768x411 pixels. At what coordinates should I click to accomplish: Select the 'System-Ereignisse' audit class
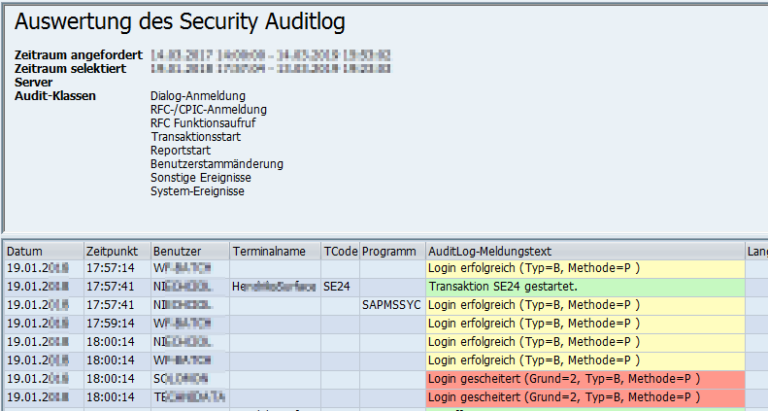tap(197, 191)
